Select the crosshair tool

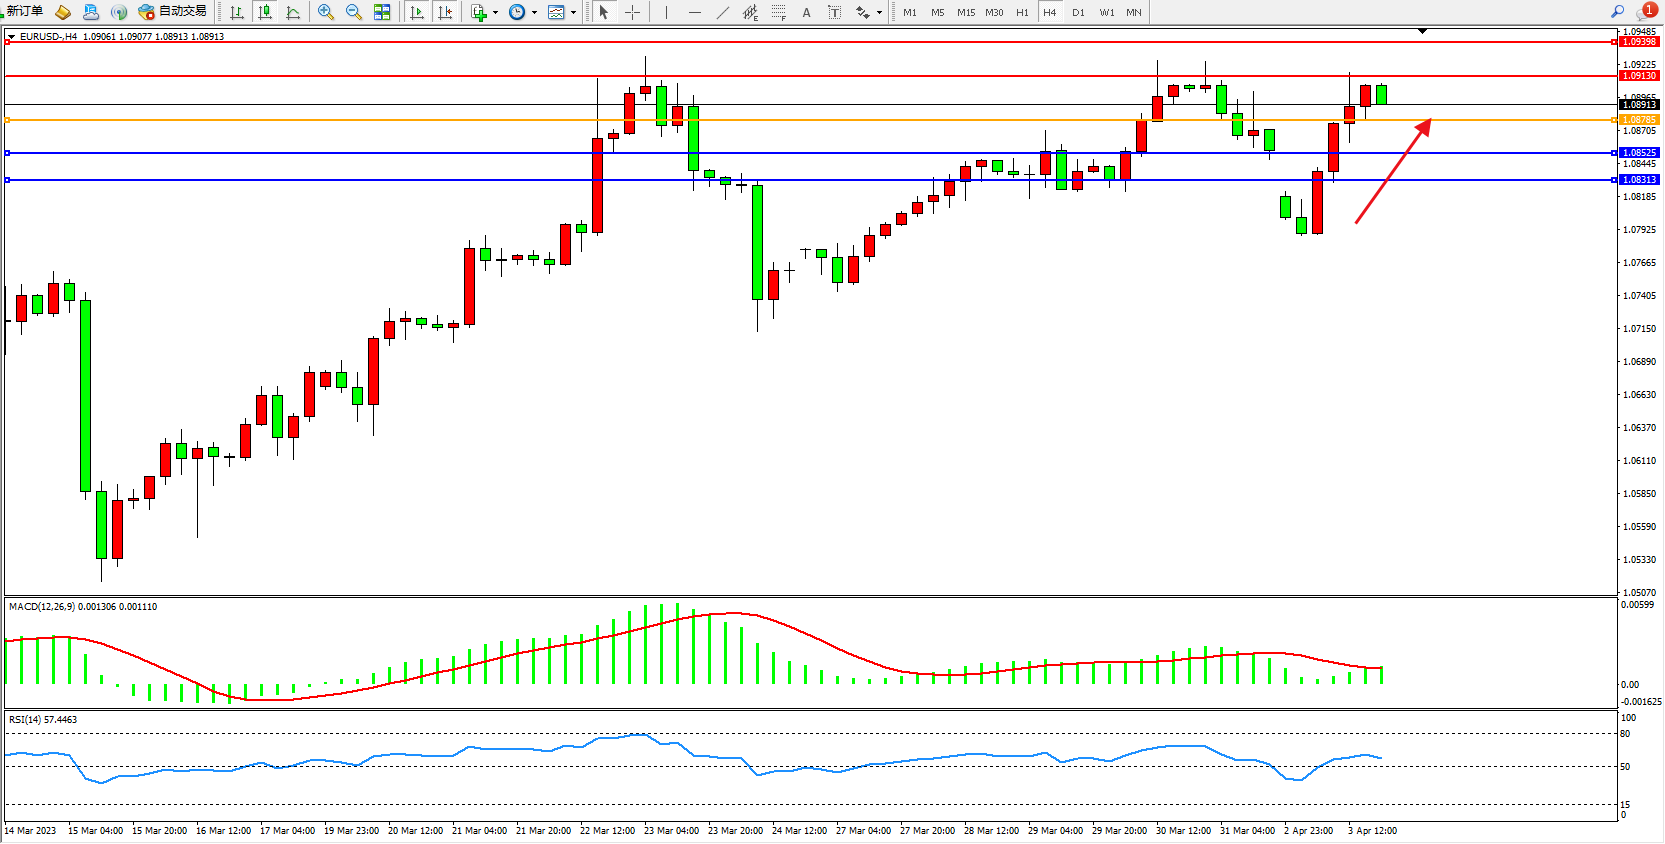coord(632,12)
